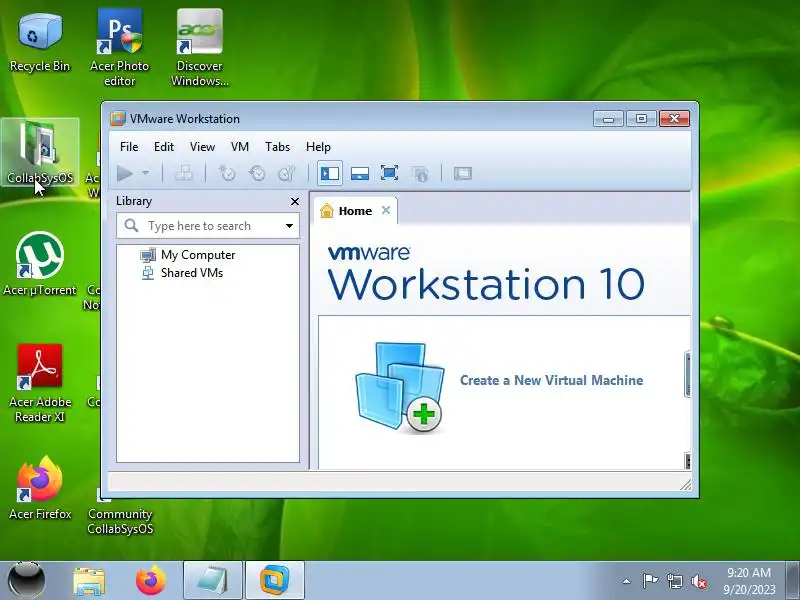Open the Help menu

(318, 147)
